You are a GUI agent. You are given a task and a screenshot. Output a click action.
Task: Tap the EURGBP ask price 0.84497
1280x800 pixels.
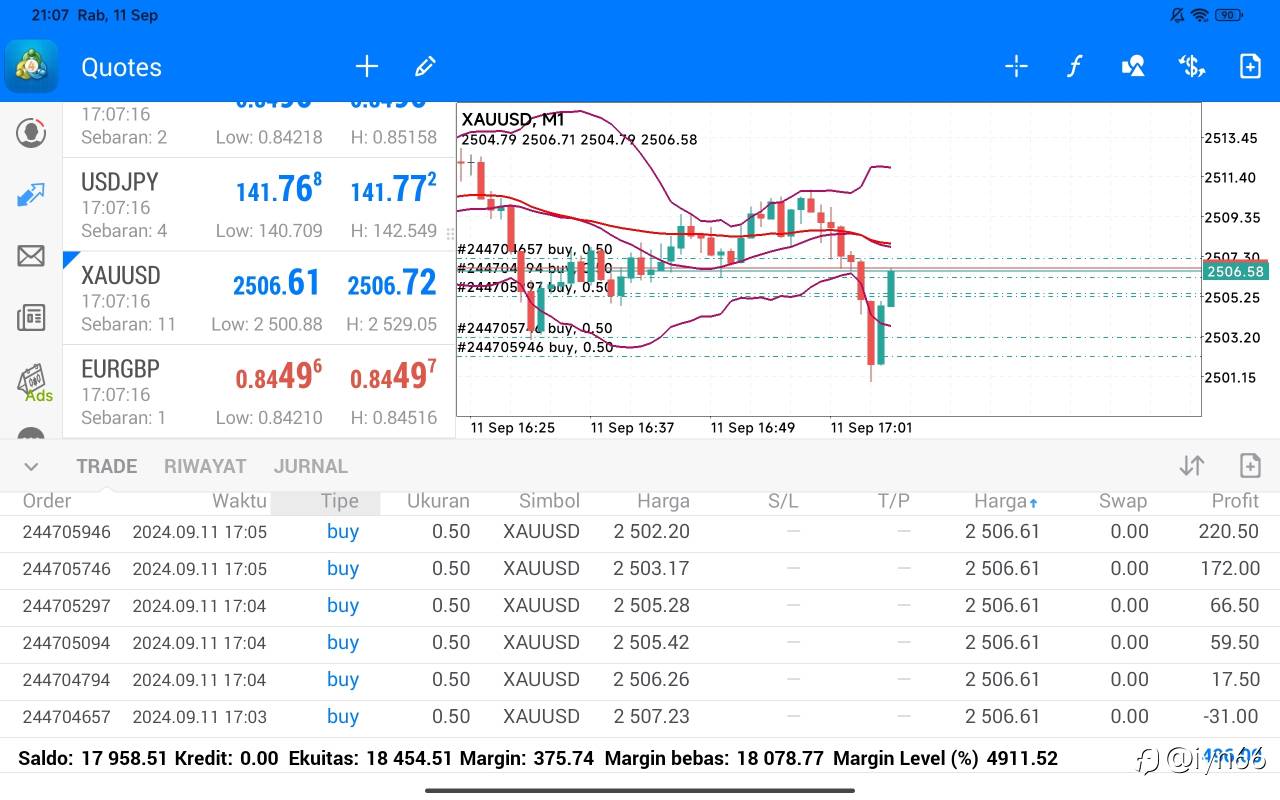coord(393,375)
